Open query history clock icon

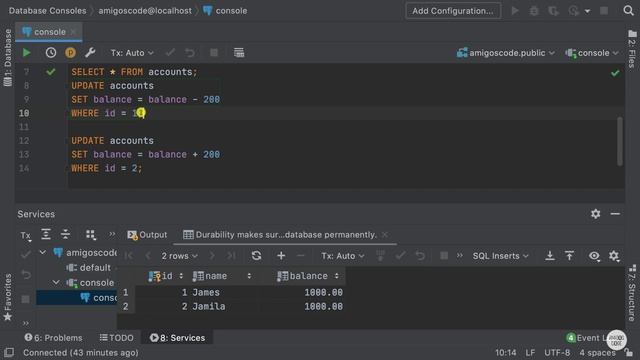(x=51, y=53)
